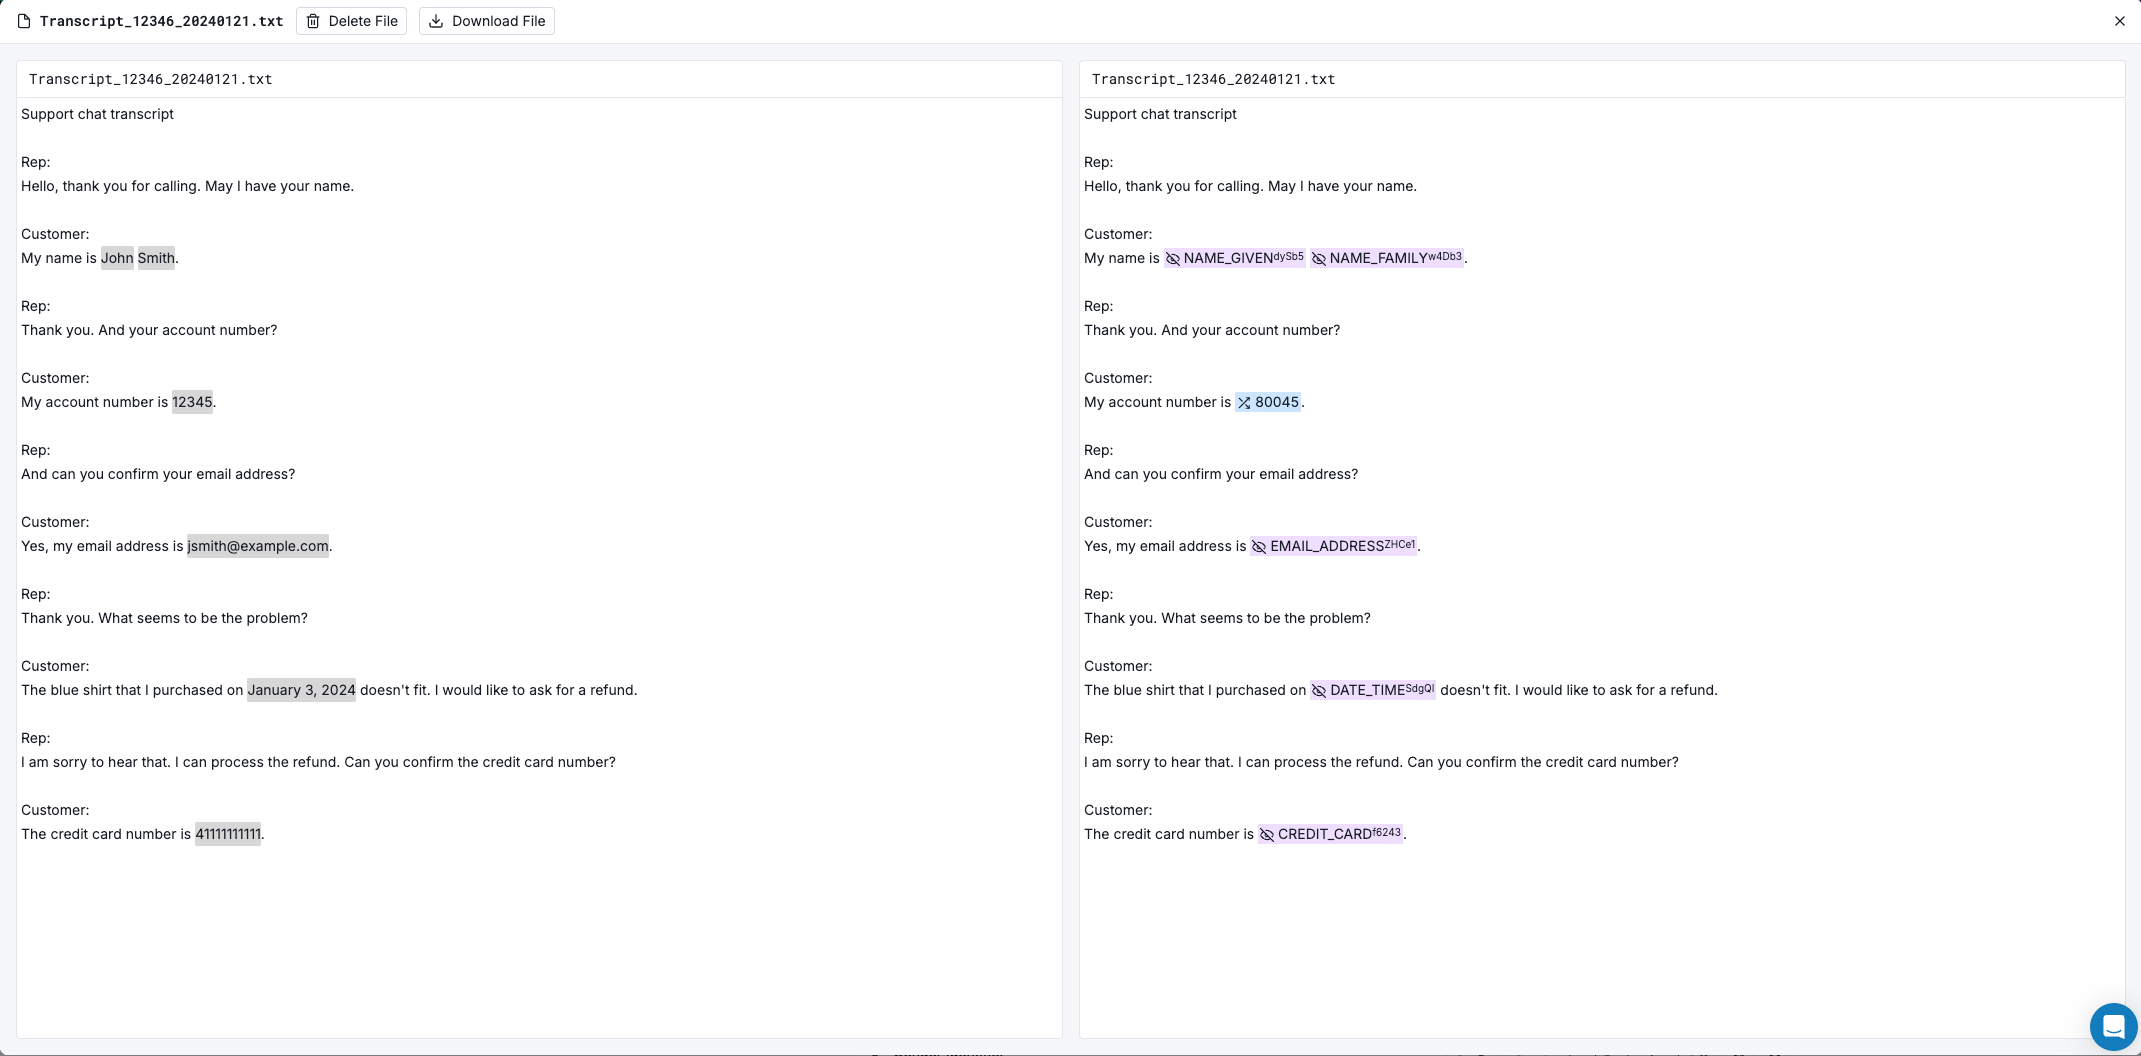This screenshot has height=1056, width=2141.
Task: Select the highlighted surname Smith in original
Action: coord(156,258)
